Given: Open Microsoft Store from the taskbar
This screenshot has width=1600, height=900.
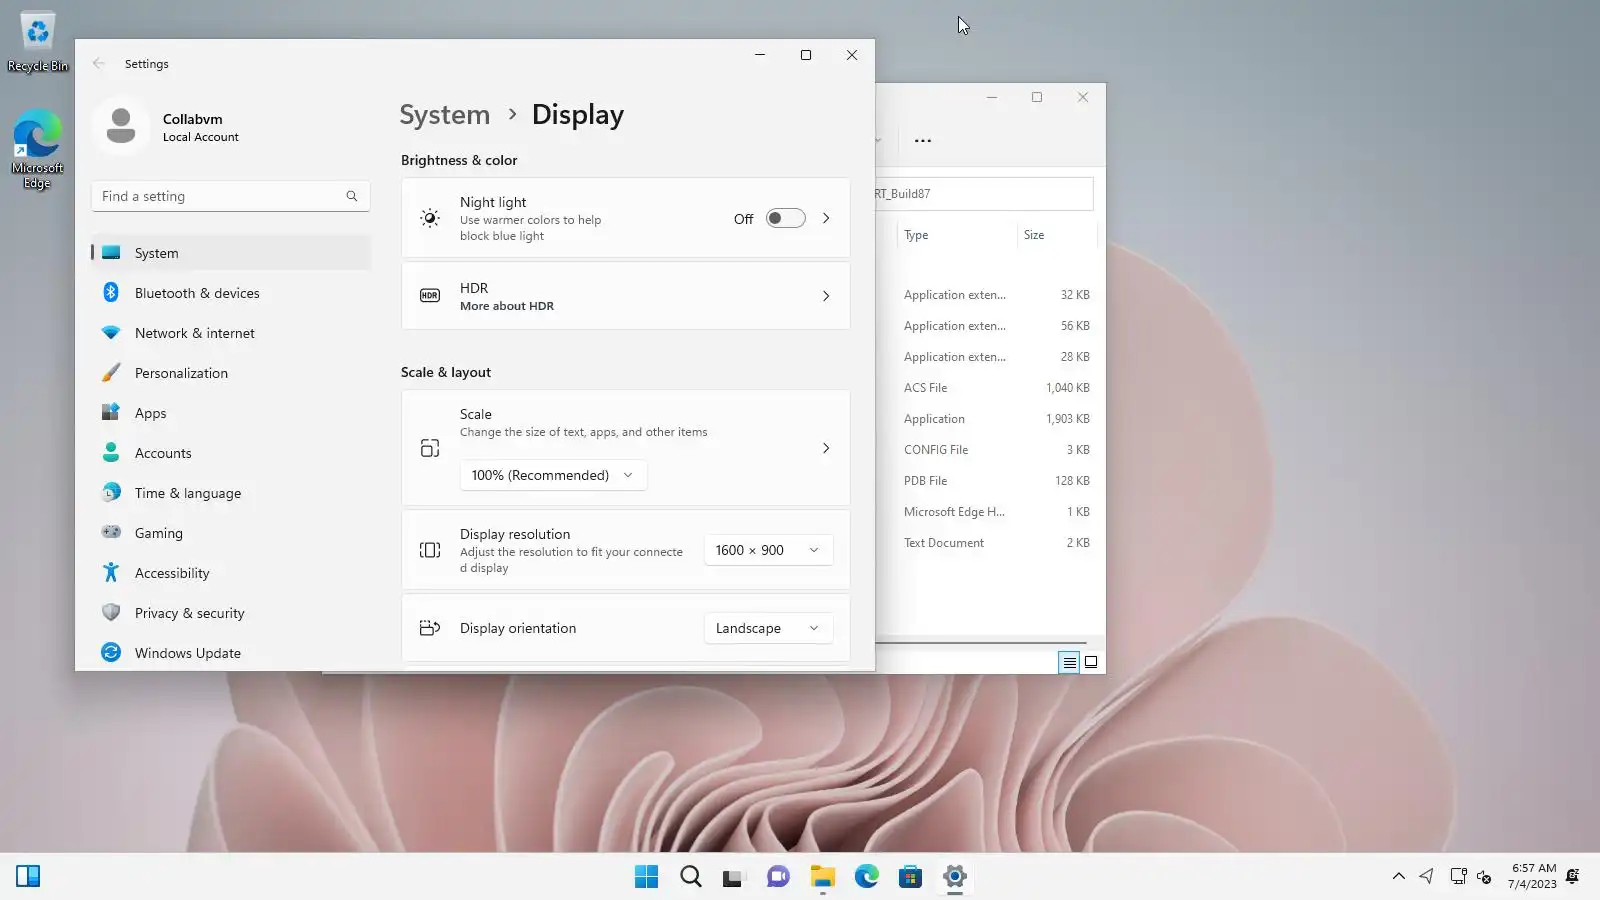Looking at the screenshot, I should pyautogui.click(x=911, y=877).
